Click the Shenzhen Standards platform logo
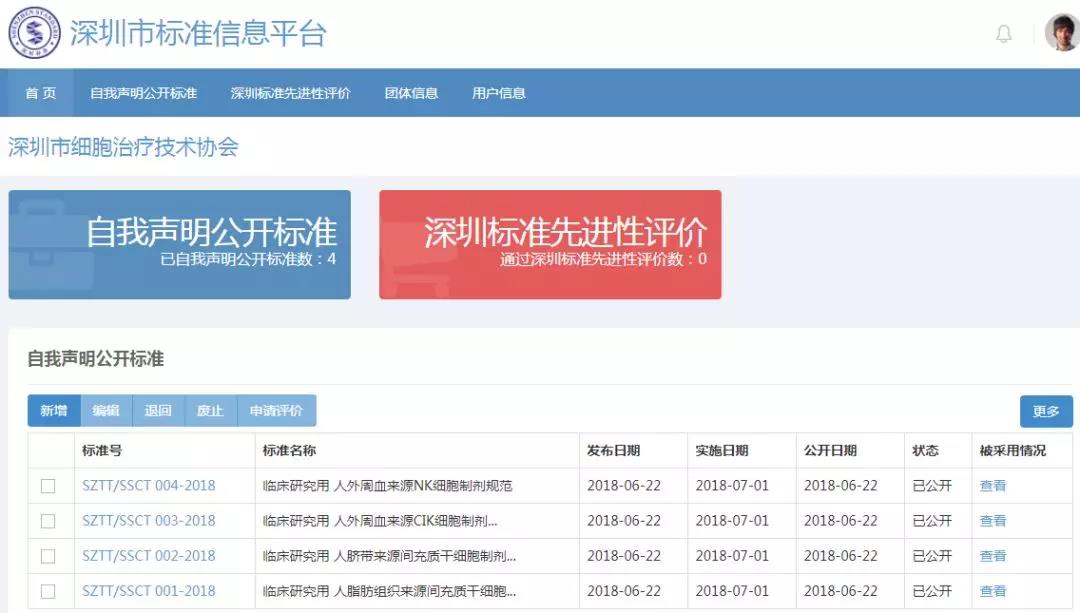 (x=34, y=33)
